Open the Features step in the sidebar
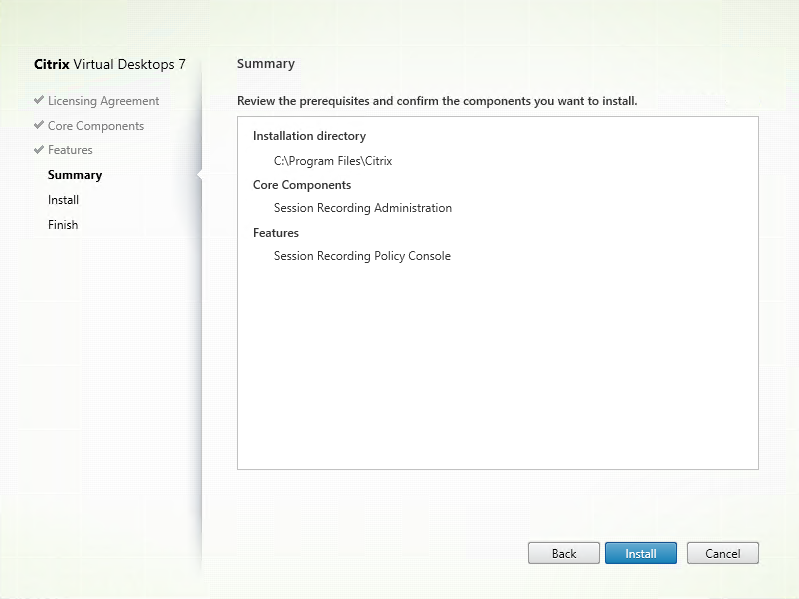The height and width of the screenshot is (599, 799). click(x=70, y=150)
